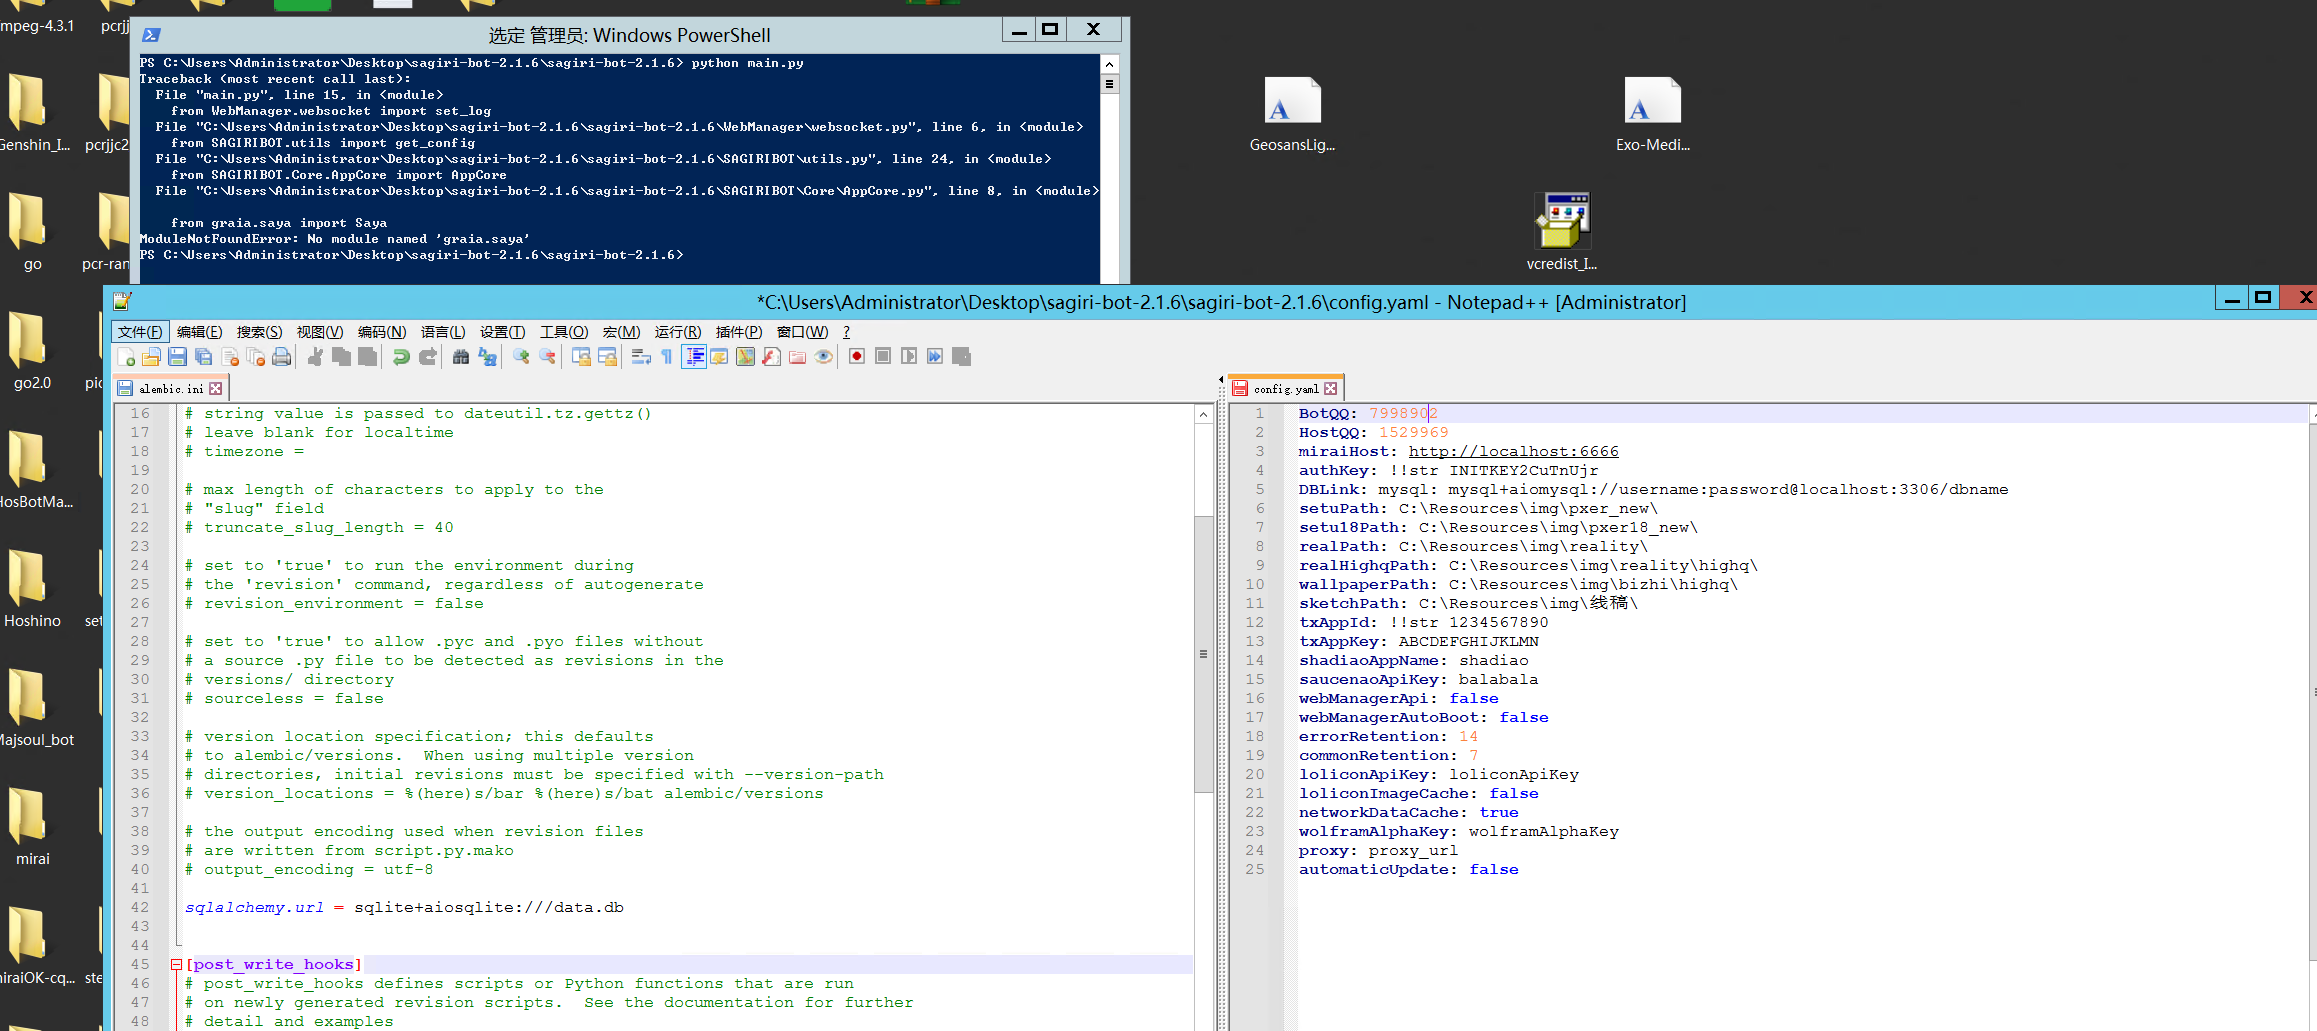Click the Redo toolbar icon
Viewport: 2317px width, 1031px height.
(x=427, y=357)
